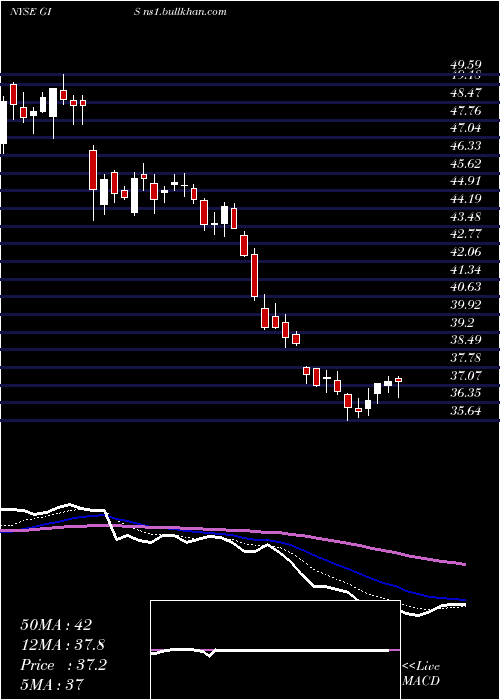Click the large red candle near 46.33
This screenshot has width=500, height=700.
(93, 170)
